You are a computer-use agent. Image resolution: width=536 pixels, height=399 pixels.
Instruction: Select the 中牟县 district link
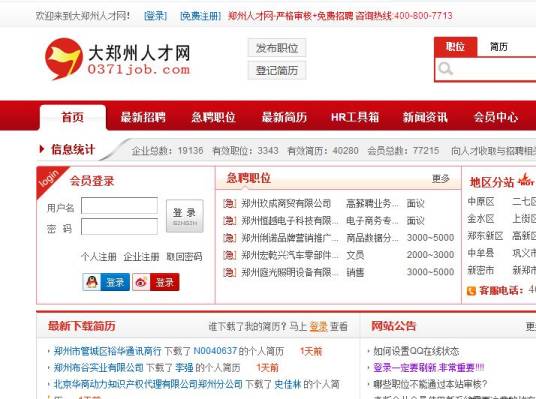pyautogui.click(x=481, y=253)
